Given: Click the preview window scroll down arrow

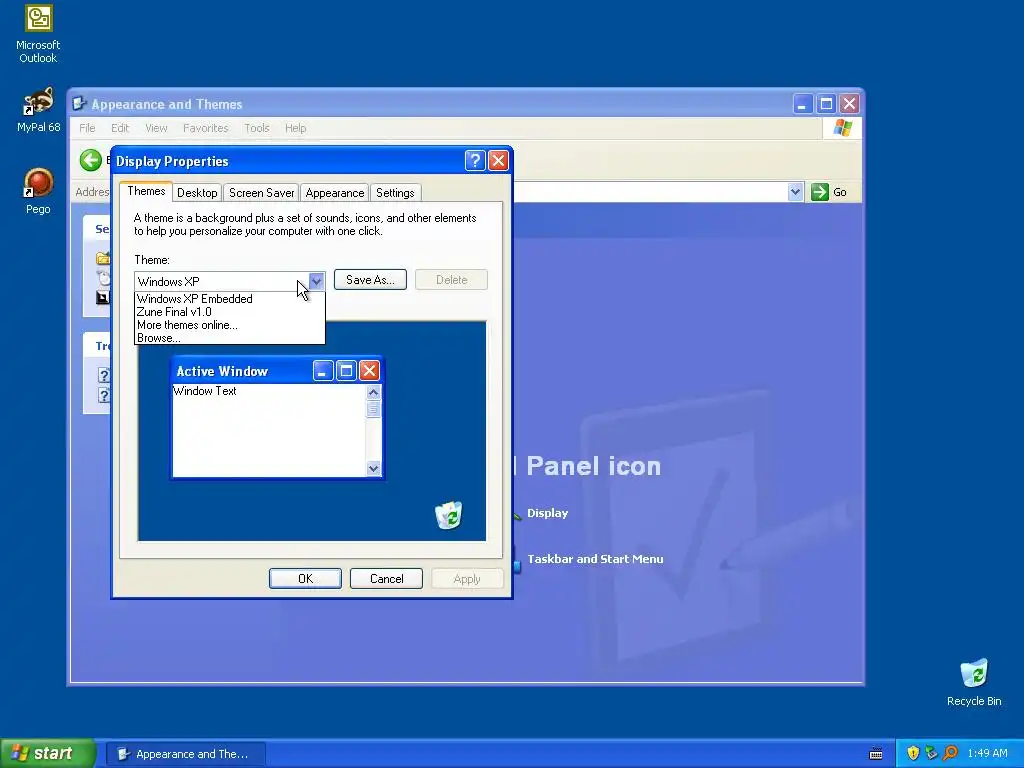Looking at the screenshot, I should point(374,468).
